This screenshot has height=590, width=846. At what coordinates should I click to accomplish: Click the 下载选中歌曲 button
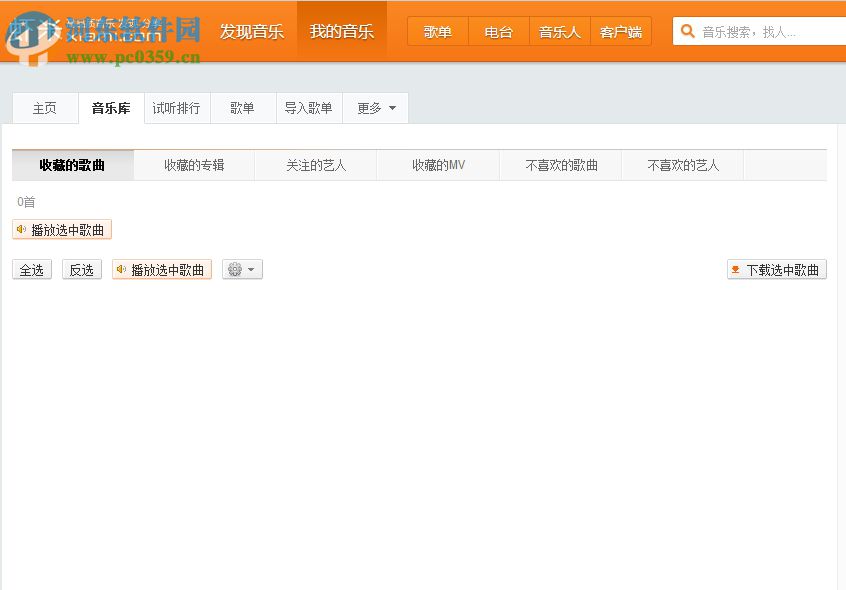pyautogui.click(x=777, y=268)
